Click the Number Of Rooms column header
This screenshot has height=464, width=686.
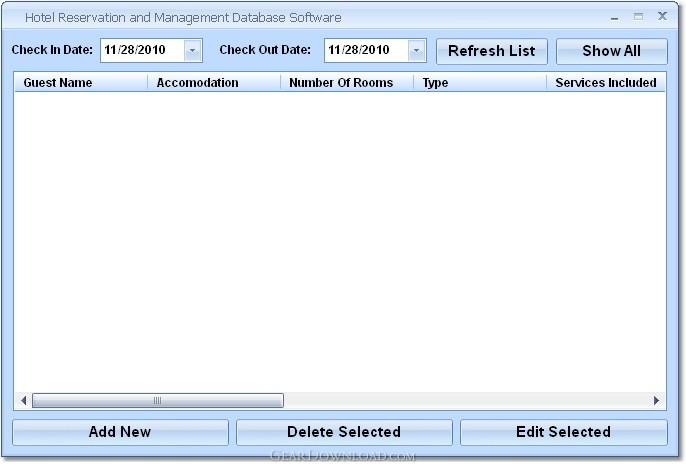[x=347, y=83]
